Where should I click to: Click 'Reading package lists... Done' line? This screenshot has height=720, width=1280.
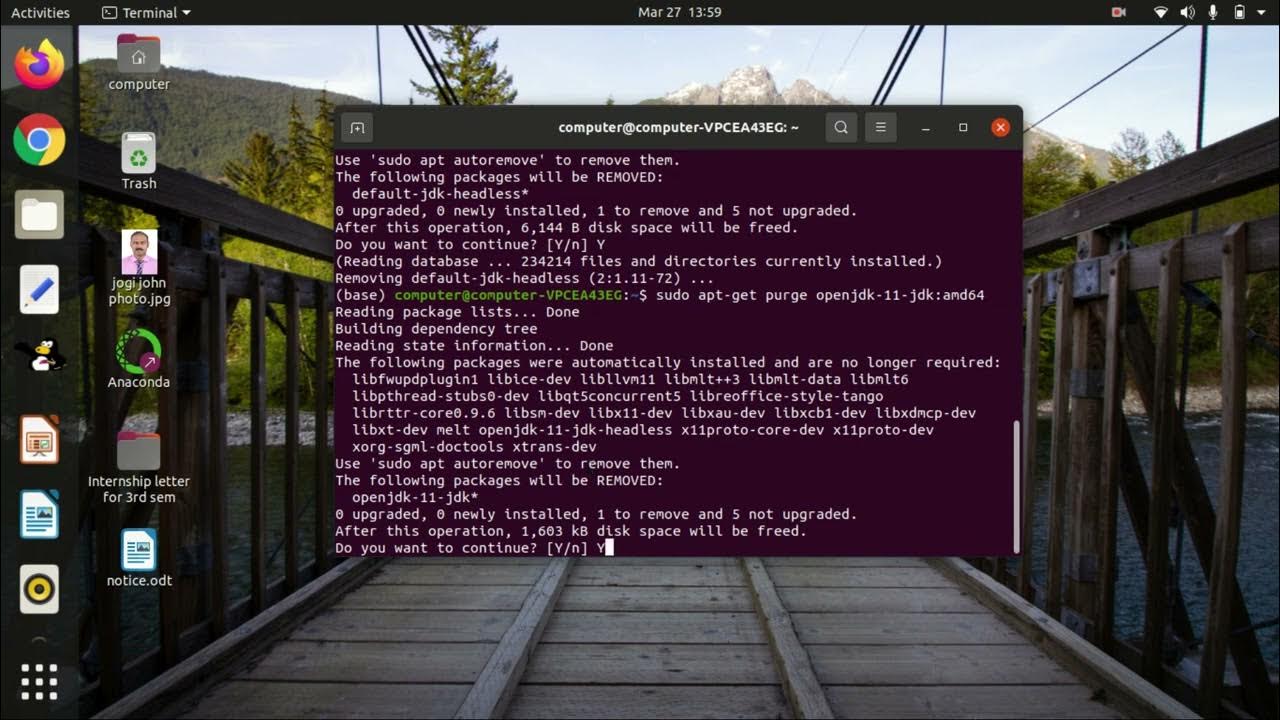457,312
